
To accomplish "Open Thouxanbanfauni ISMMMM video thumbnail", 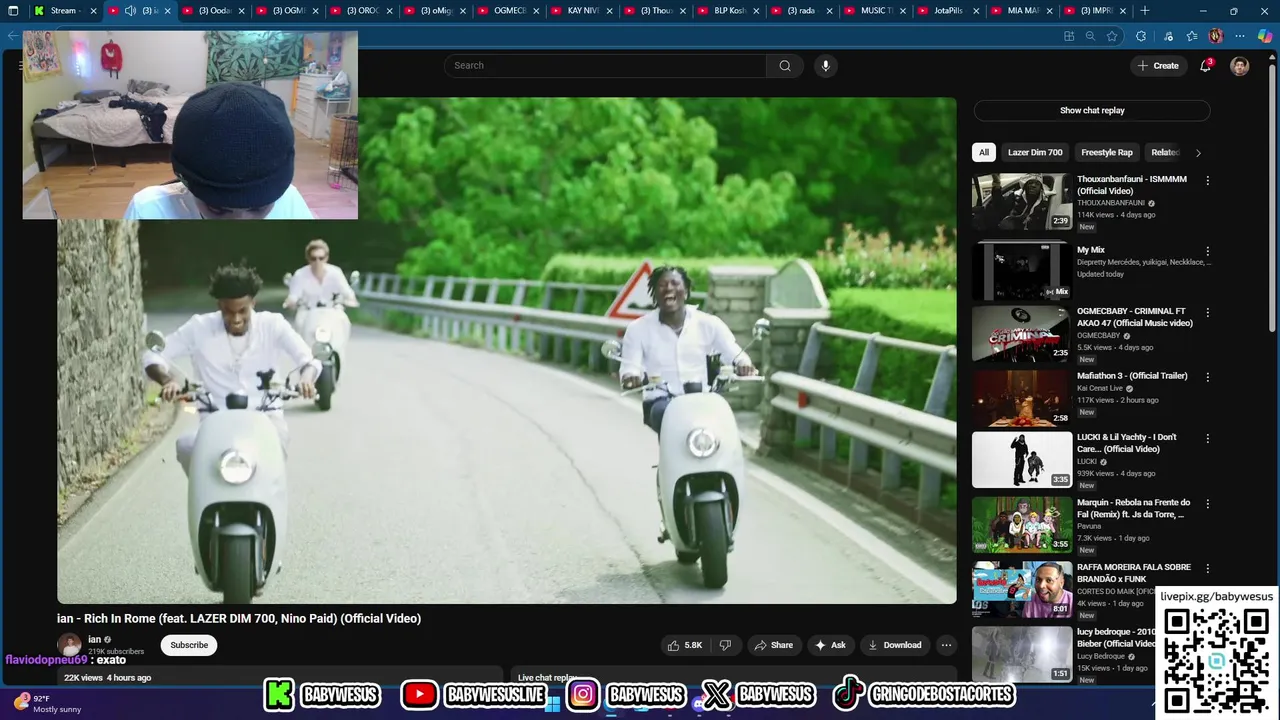I will coord(1022,202).
